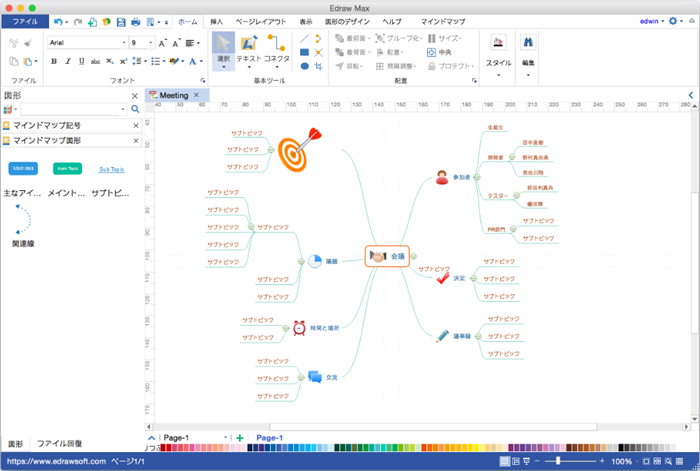This screenshot has height=471, width=700.
Task: Collapse the 時間と場所 branch toggle
Action: pyautogui.click(x=286, y=328)
